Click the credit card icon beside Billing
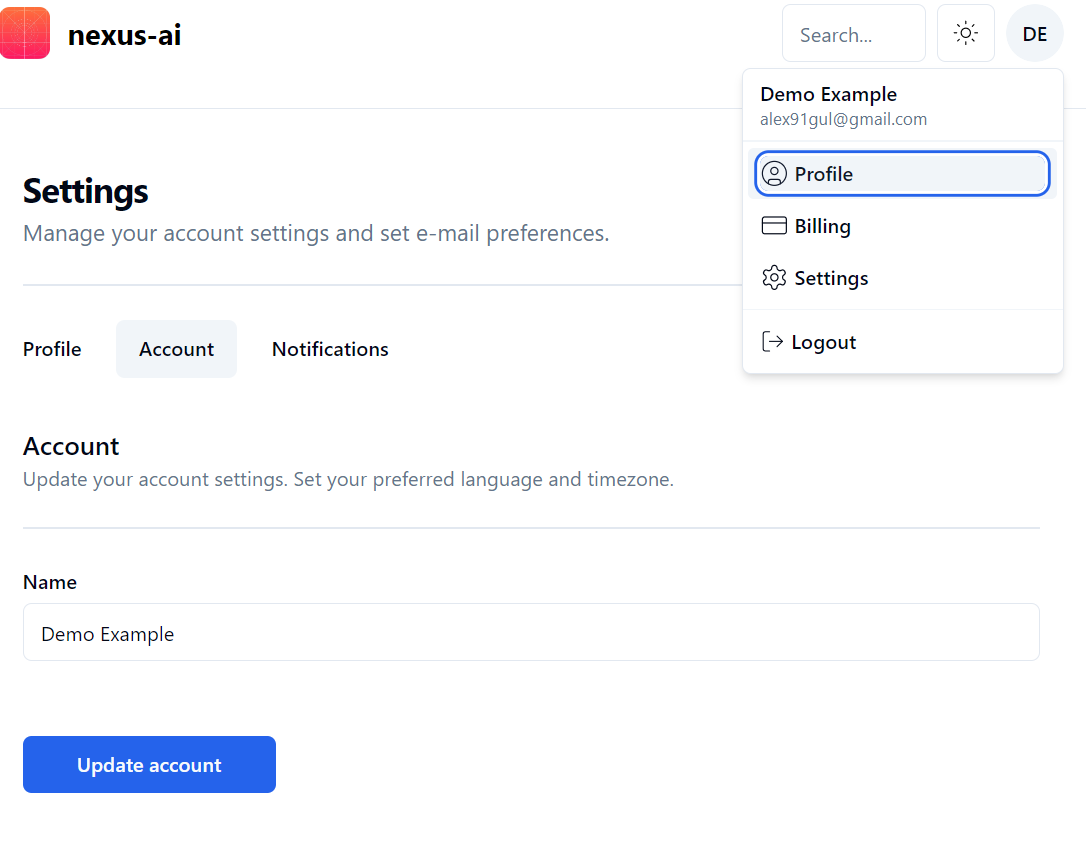 point(774,226)
